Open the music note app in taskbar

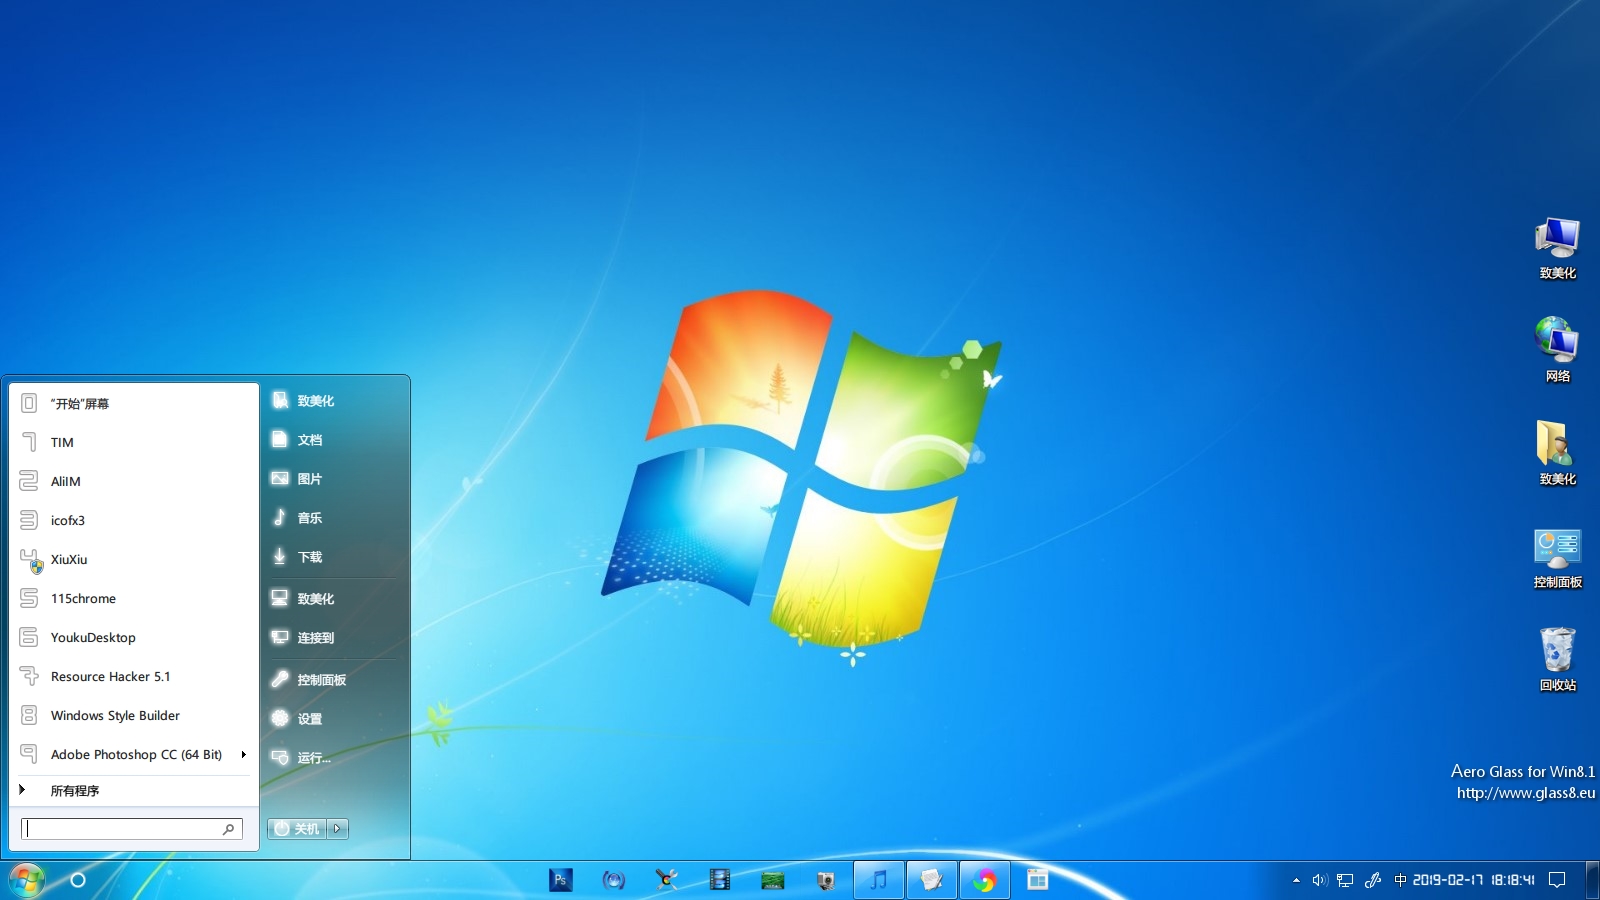coord(878,880)
